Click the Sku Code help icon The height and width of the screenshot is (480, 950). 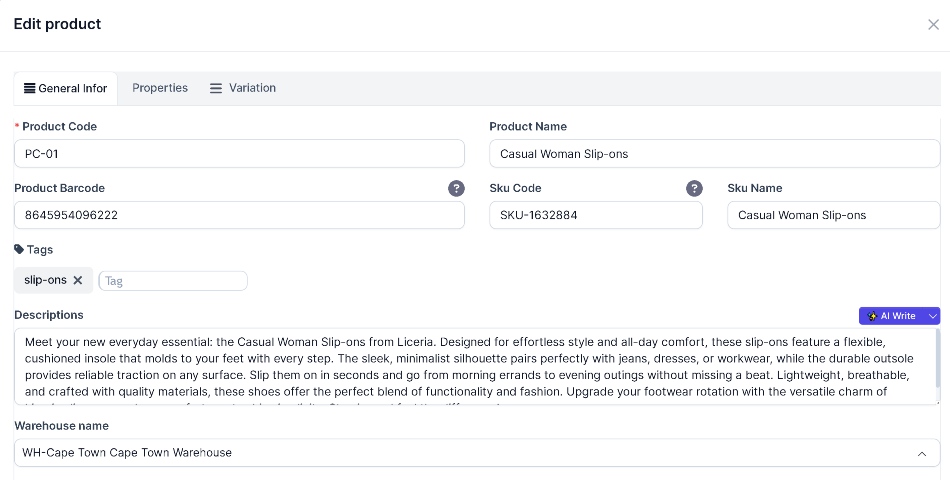click(694, 188)
